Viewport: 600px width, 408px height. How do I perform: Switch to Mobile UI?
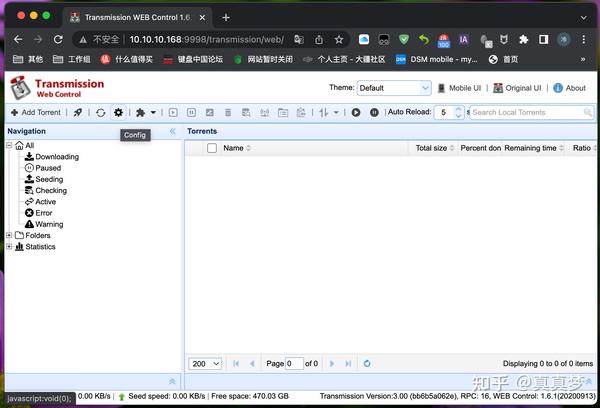[x=459, y=88]
